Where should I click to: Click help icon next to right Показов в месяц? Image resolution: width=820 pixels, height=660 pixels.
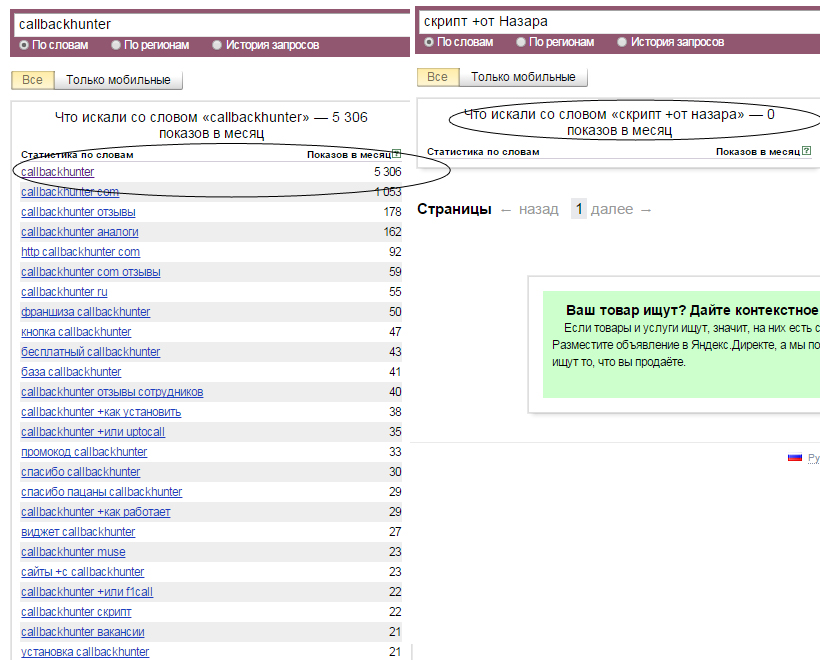806,151
